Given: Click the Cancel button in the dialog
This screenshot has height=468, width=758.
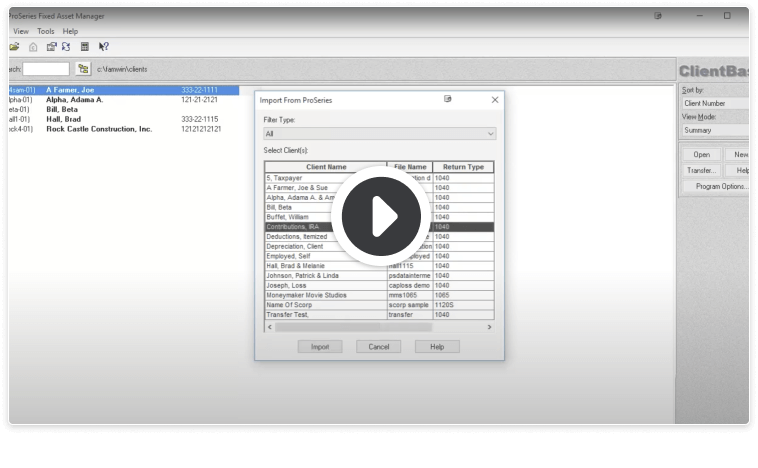Looking at the screenshot, I should click(x=379, y=347).
